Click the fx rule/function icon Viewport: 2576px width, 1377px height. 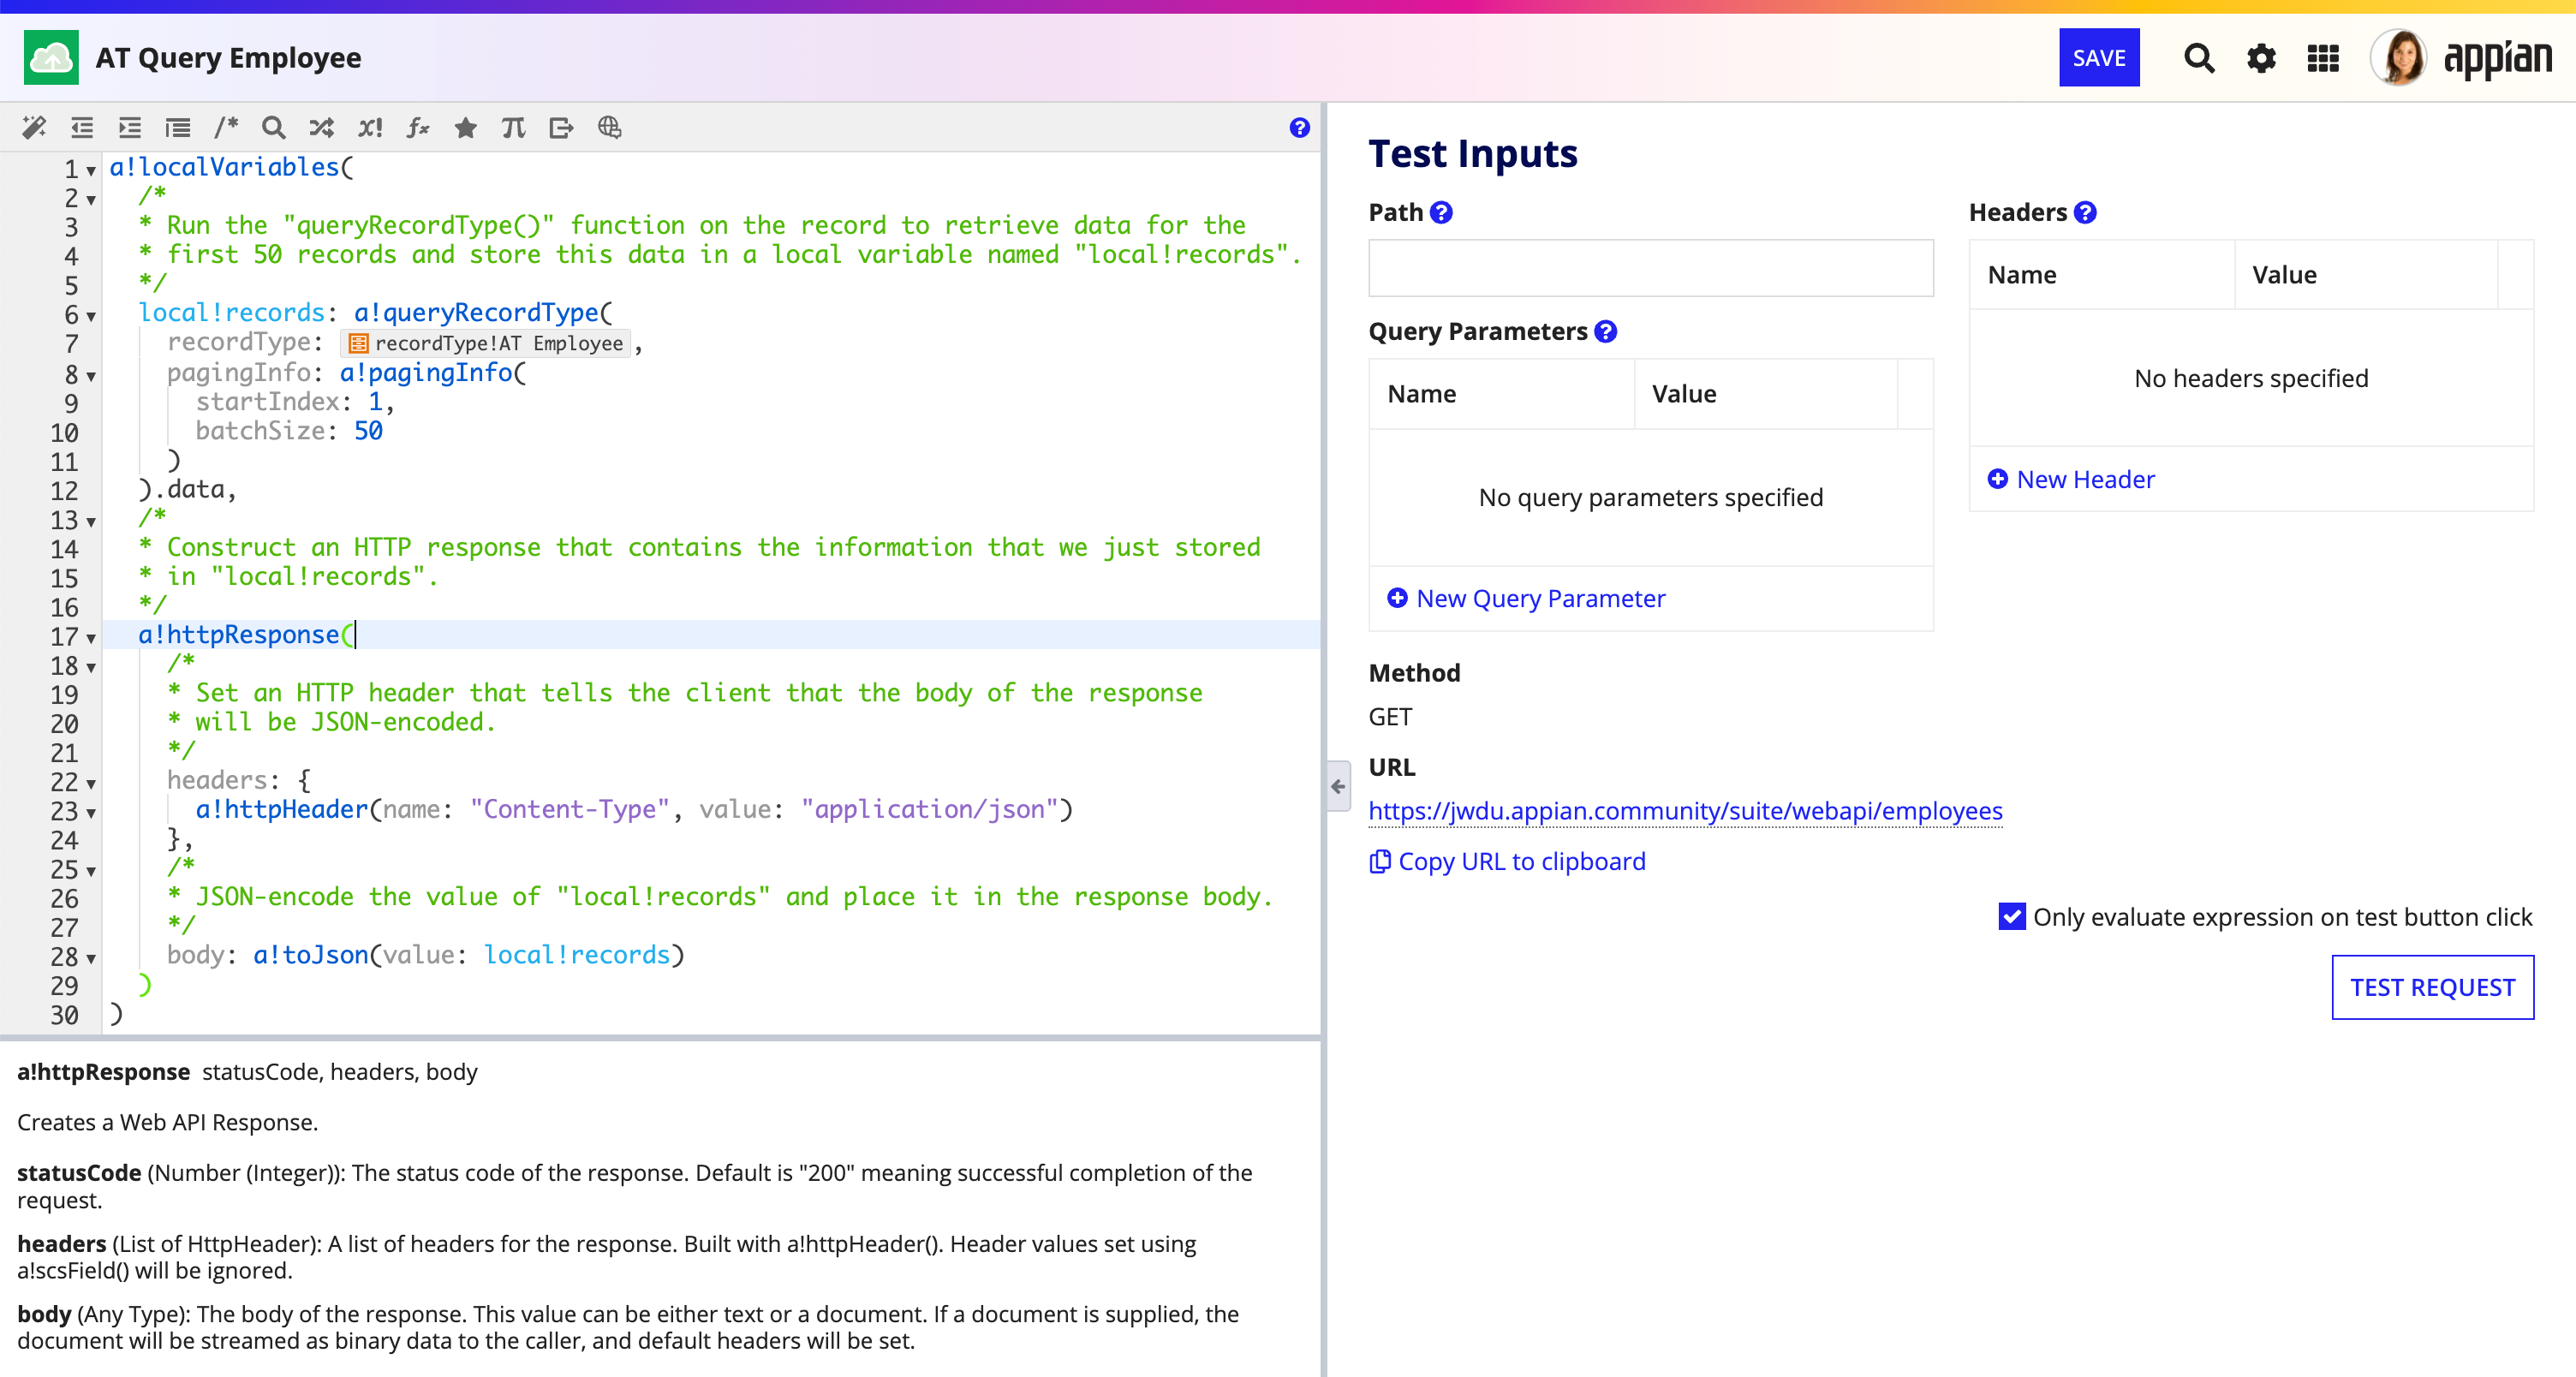pos(418,127)
